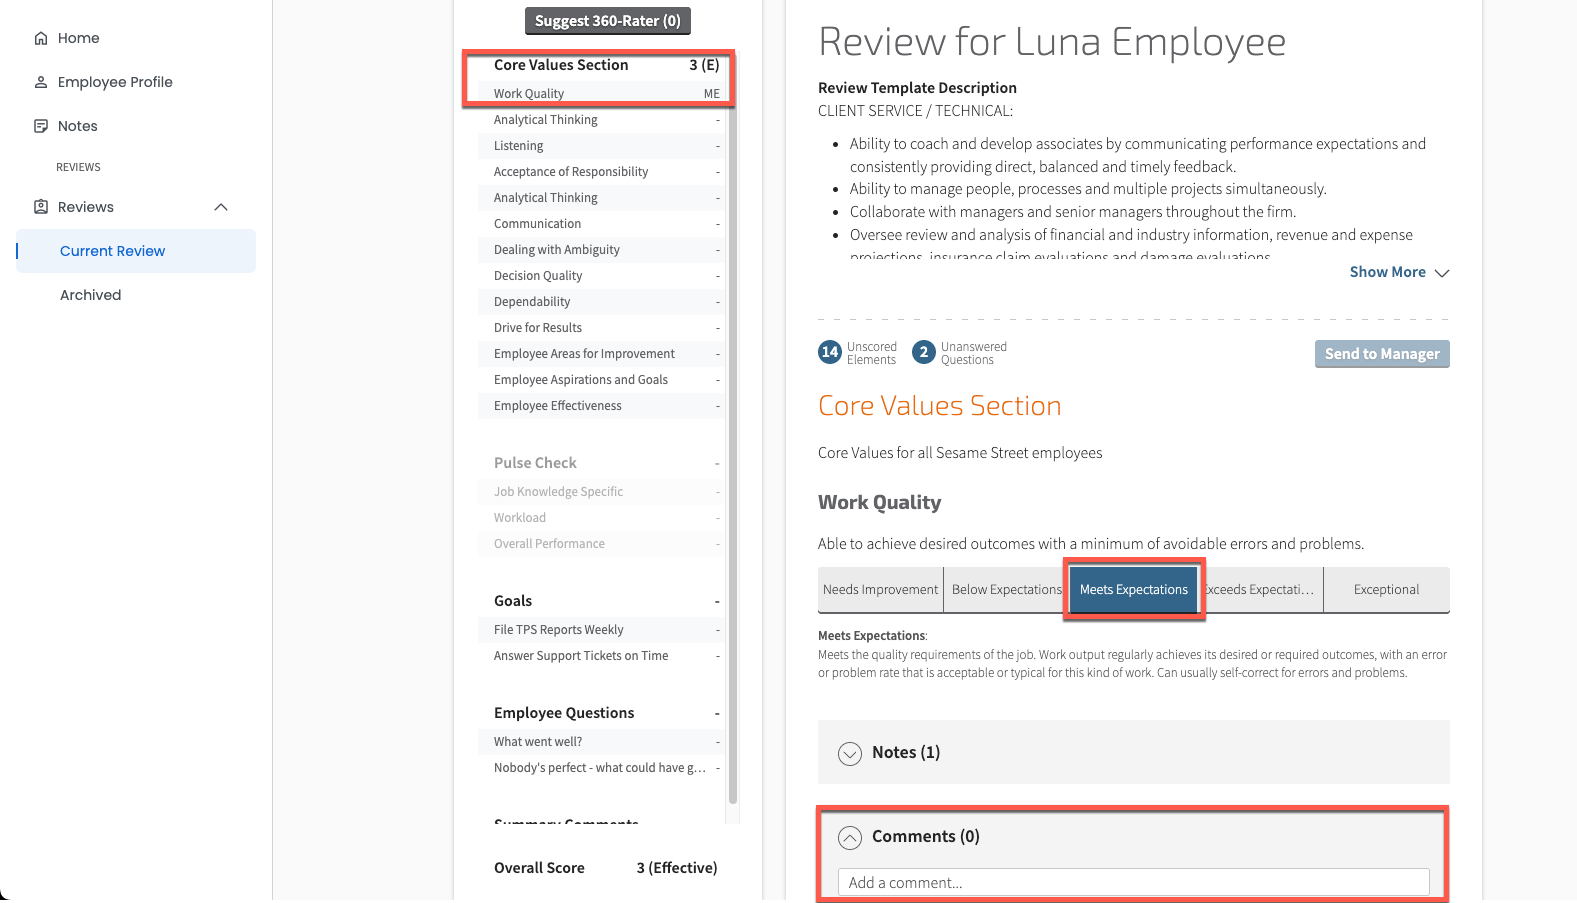Click the 2 Unanswered Questions badge
This screenshot has height=903, width=1577.
tap(924, 352)
